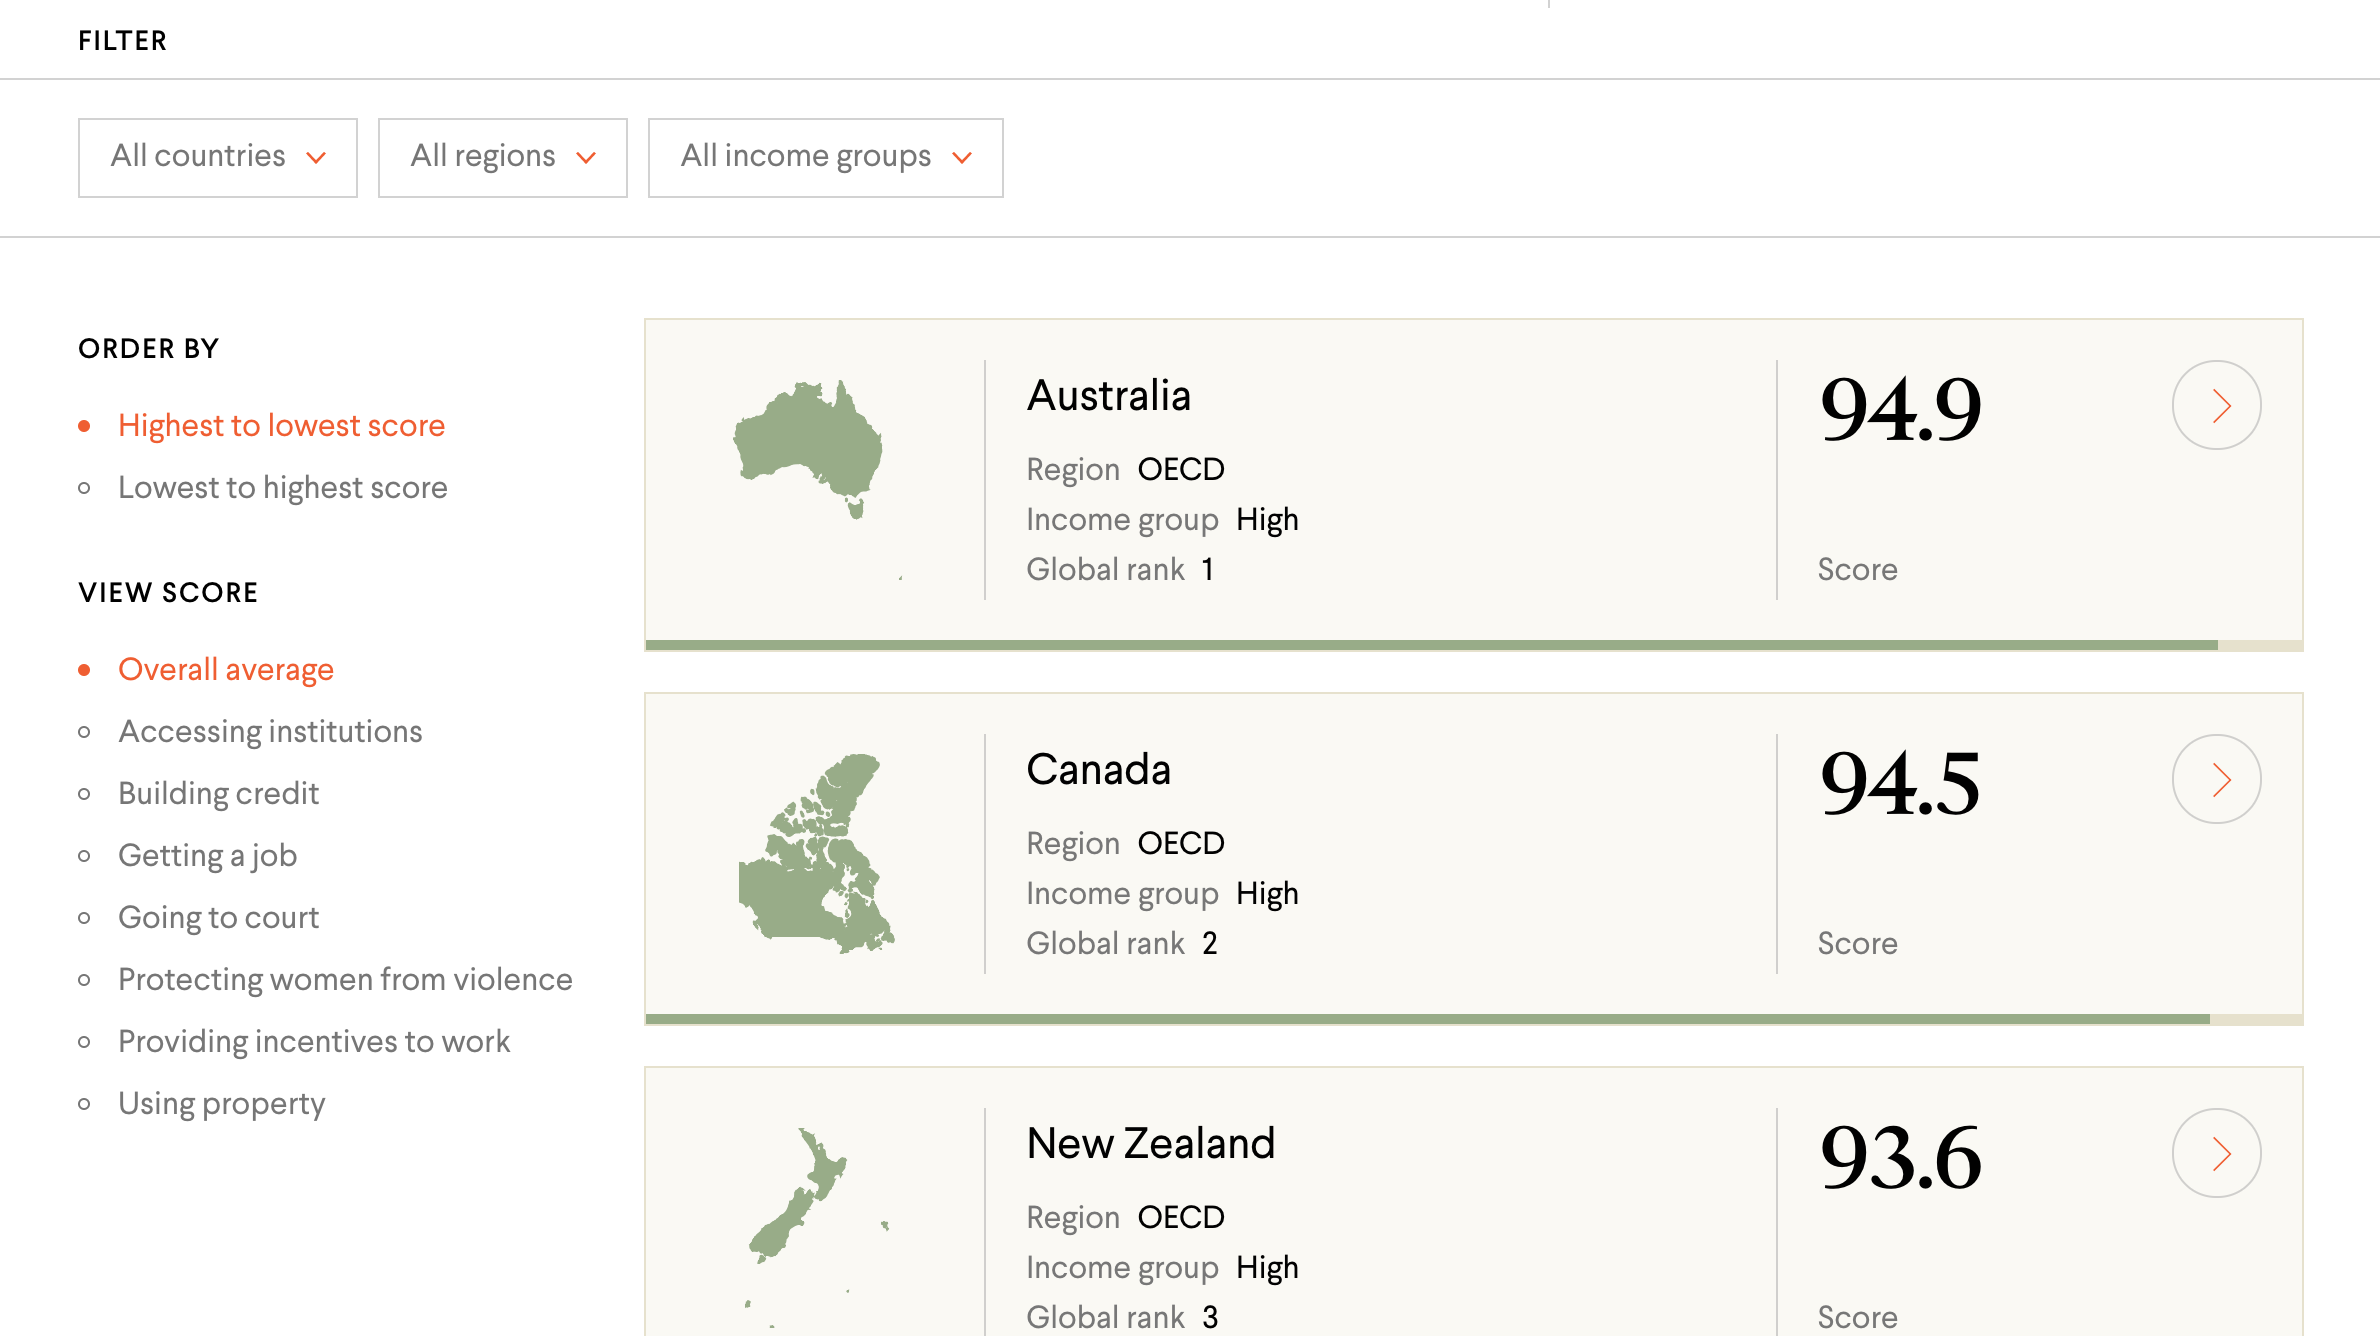This screenshot has height=1336, width=2380.
Task: Click the Australia country name link
Action: [1108, 396]
